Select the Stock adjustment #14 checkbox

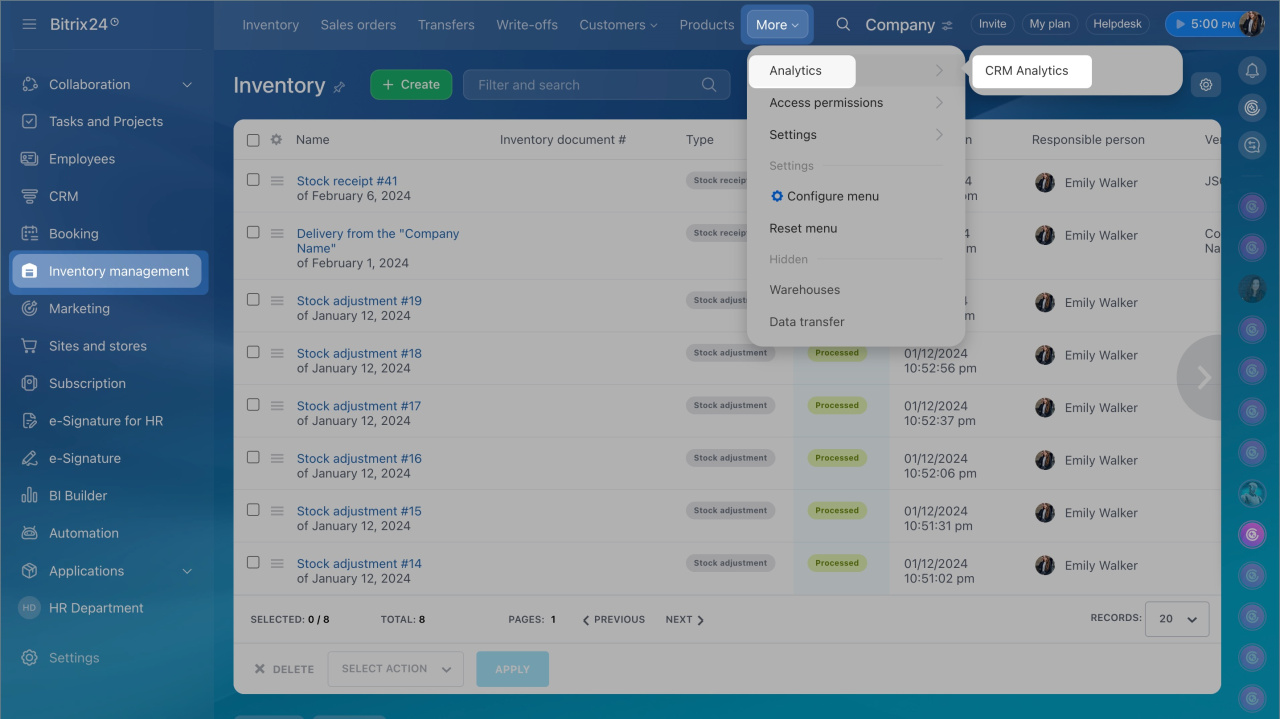(x=253, y=563)
